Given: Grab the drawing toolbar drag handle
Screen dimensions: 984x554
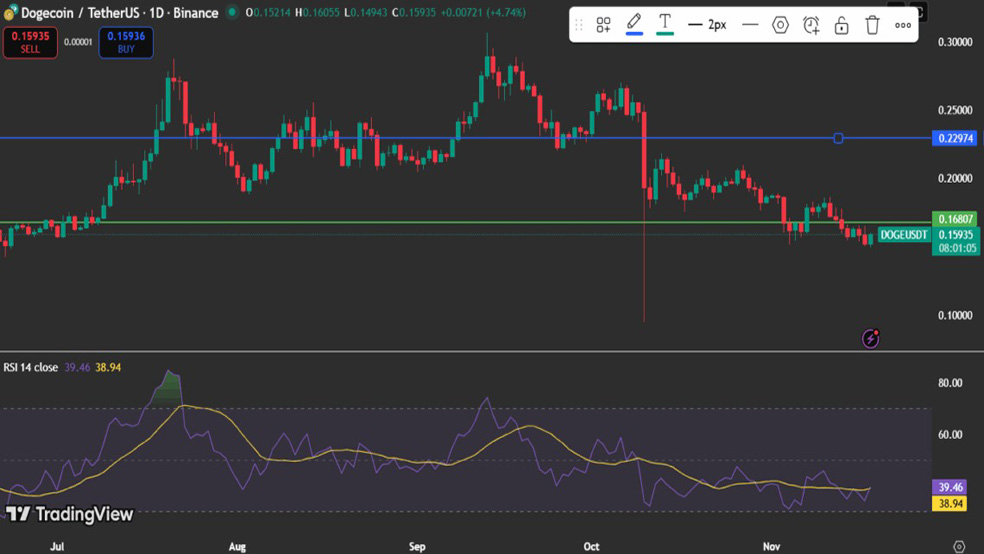Looking at the screenshot, I should [579, 25].
